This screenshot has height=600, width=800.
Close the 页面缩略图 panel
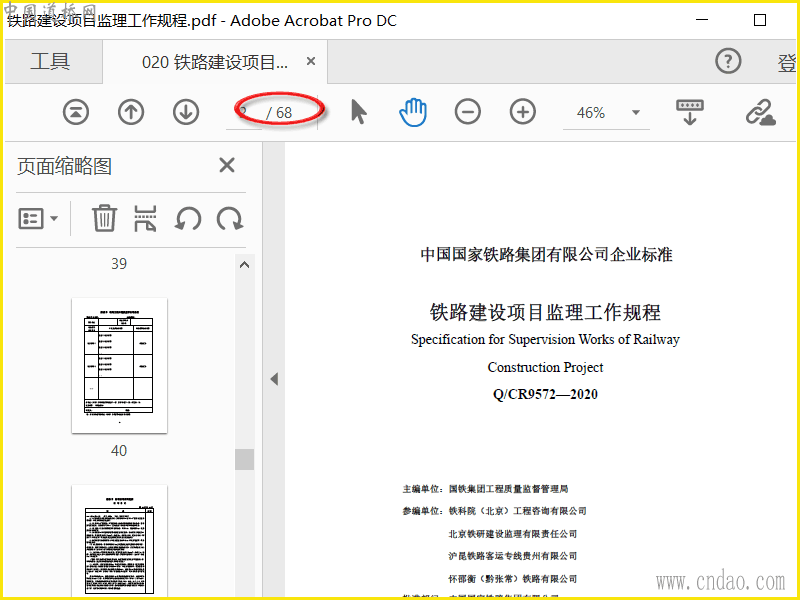(x=227, y=165)
